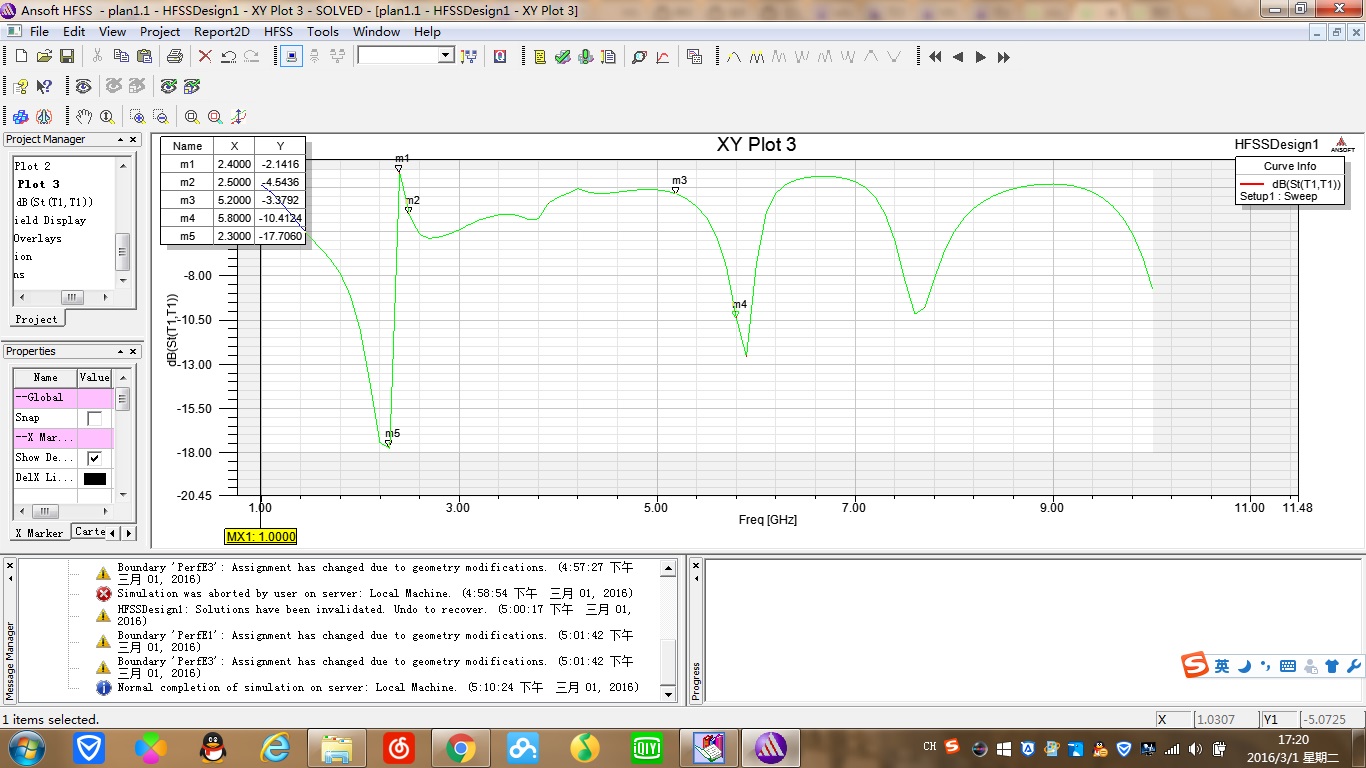The width and height of the screenshot is (1366, 768).
Task: Open the HFSS menu
Action: [x=279, y=31]
